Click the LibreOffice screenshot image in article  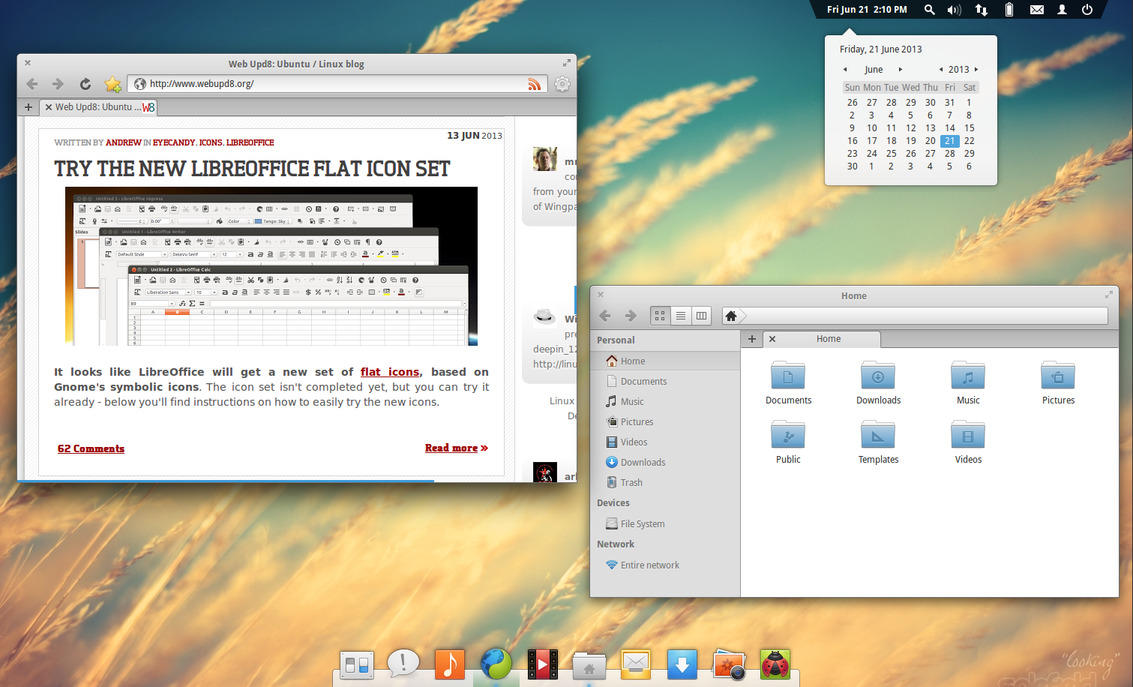point(271,266)
